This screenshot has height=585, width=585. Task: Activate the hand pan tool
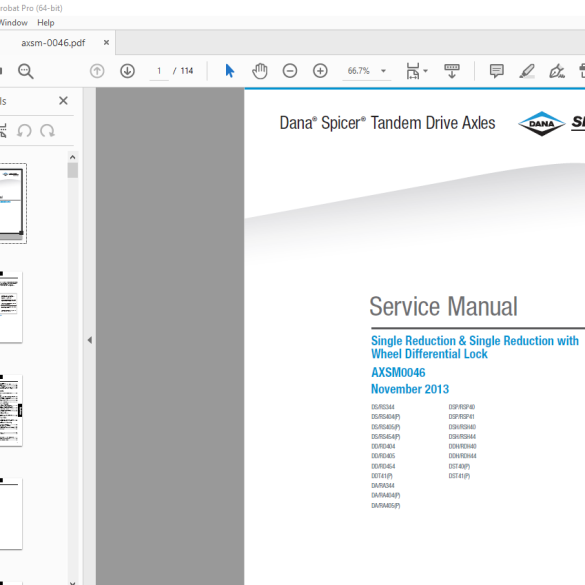[260, 71]
